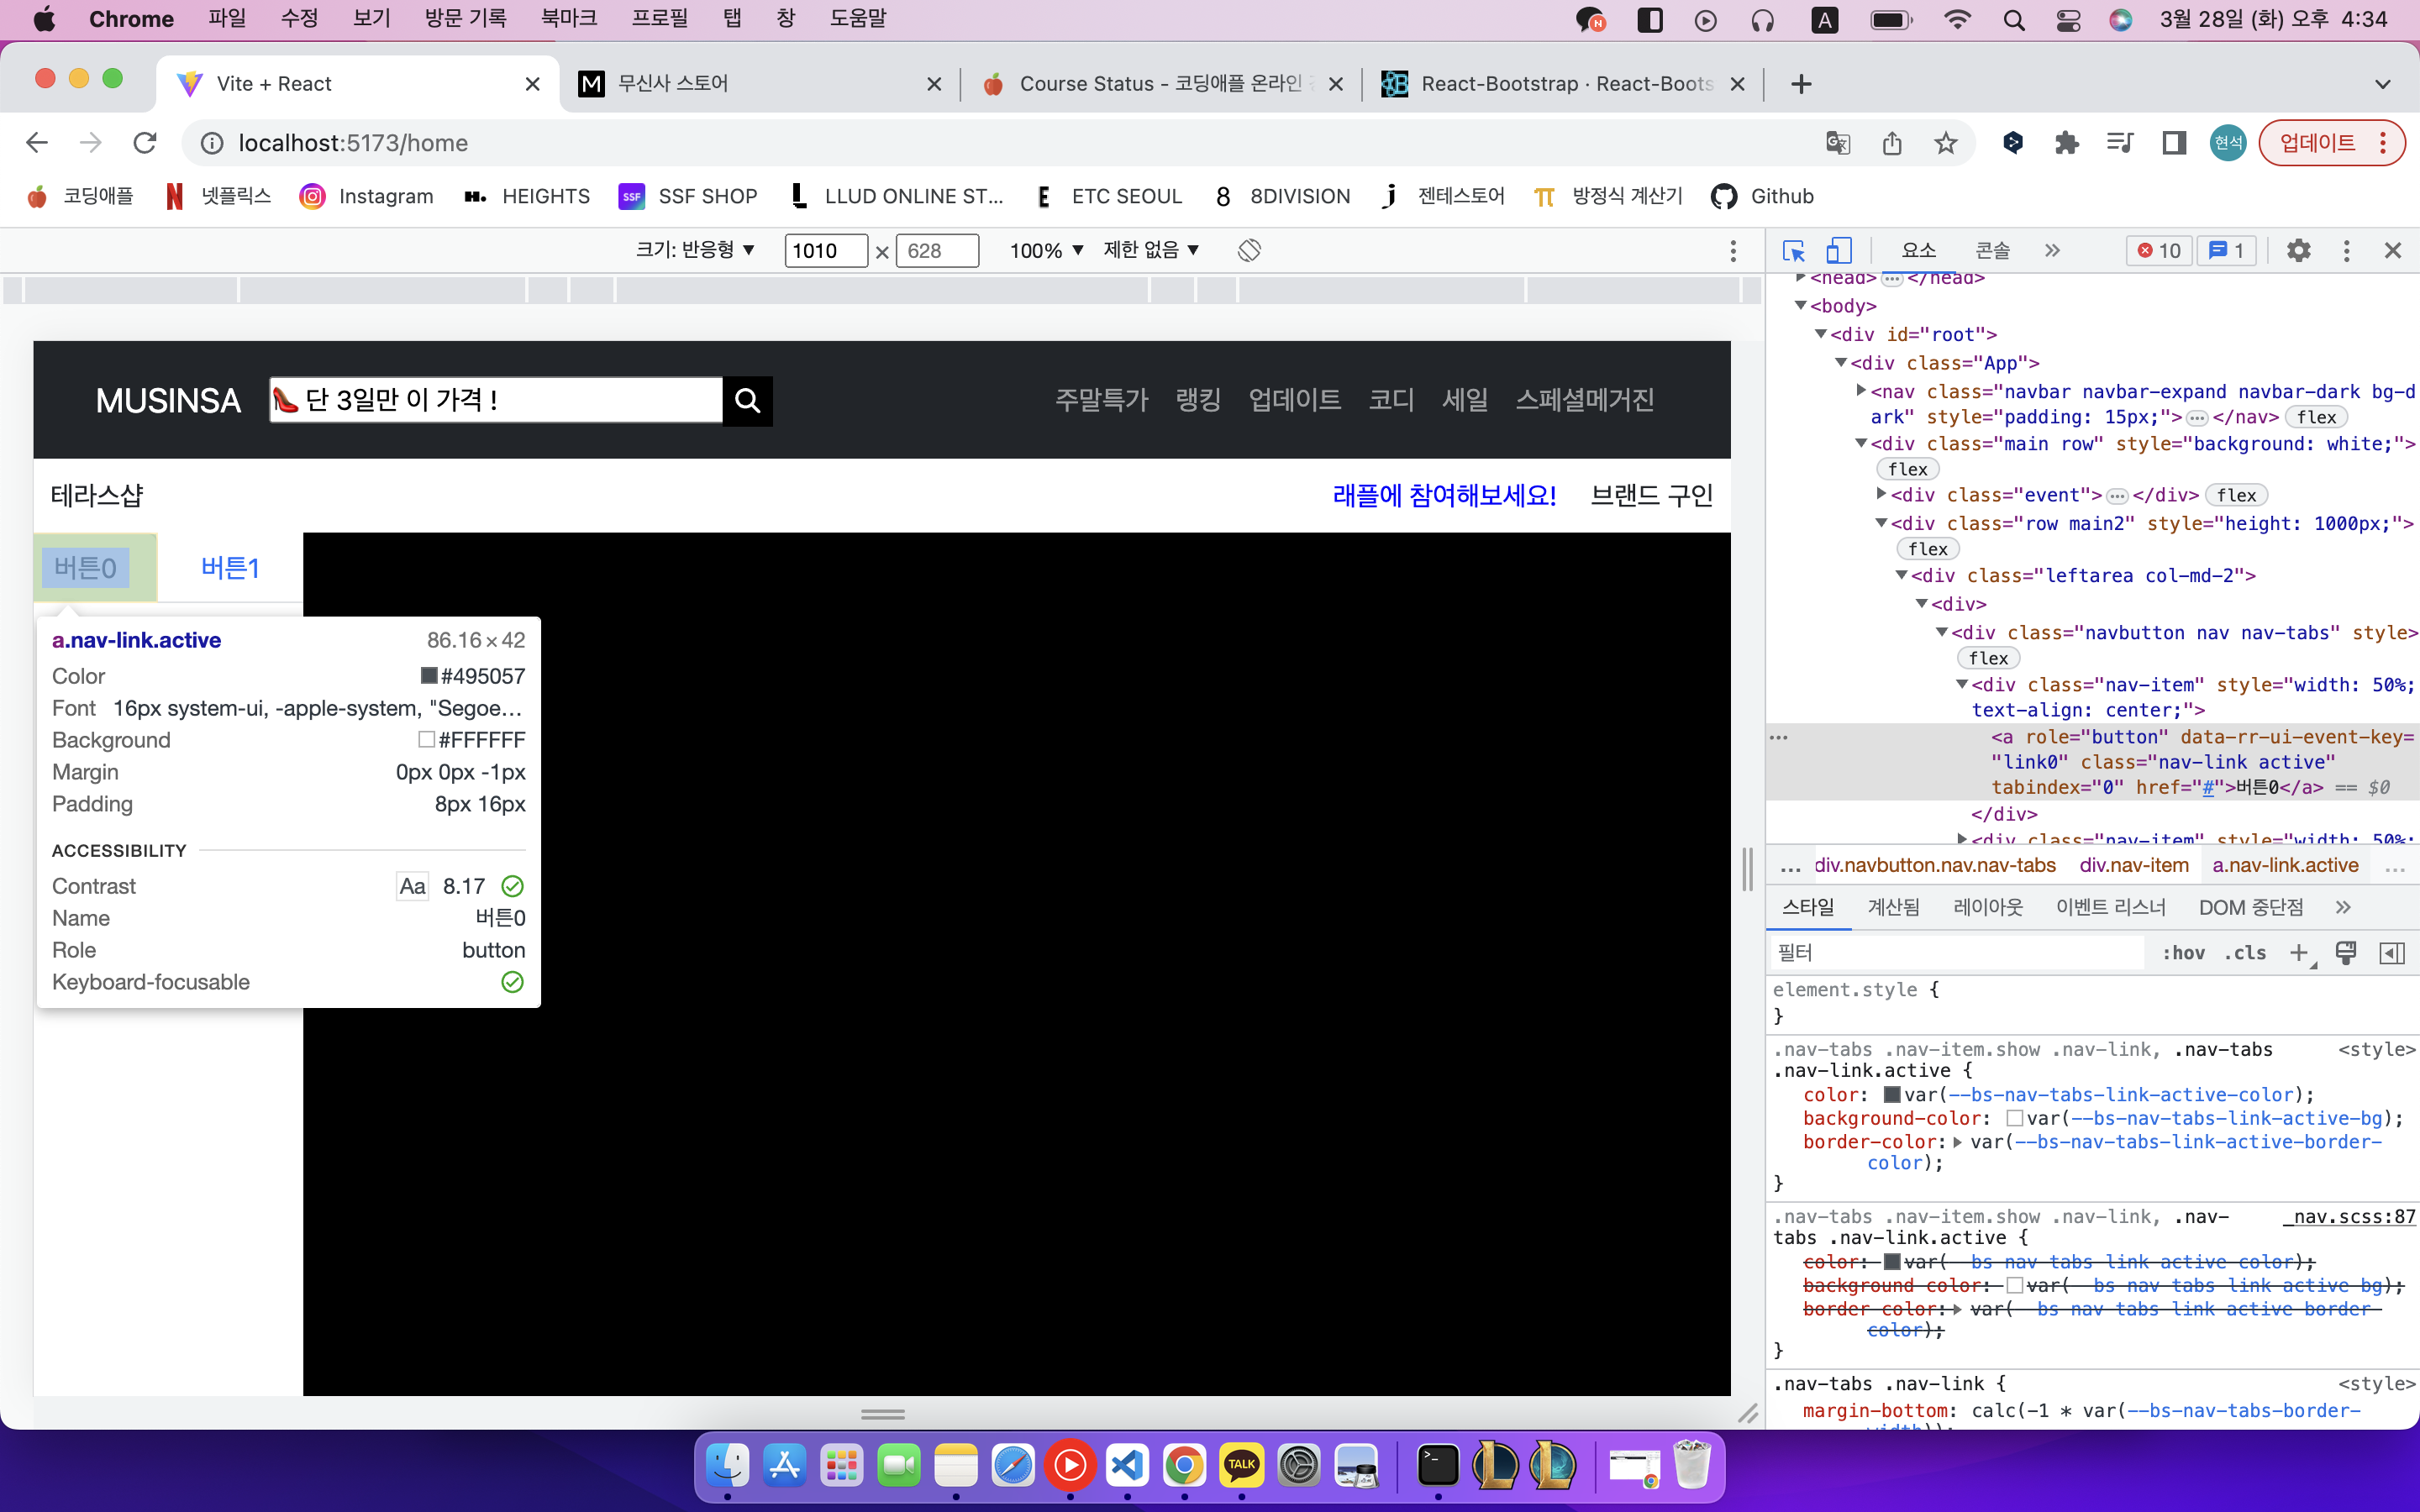Open Visual Studio Code from the Dock

(x=1127, y=1466)
